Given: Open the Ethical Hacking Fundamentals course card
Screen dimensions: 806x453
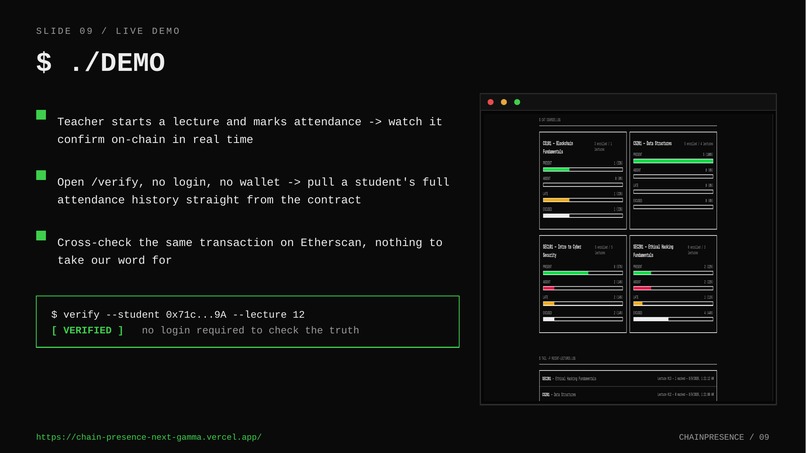Looking at the screenshot, I should pyautogui.click(x=673, y=284).
